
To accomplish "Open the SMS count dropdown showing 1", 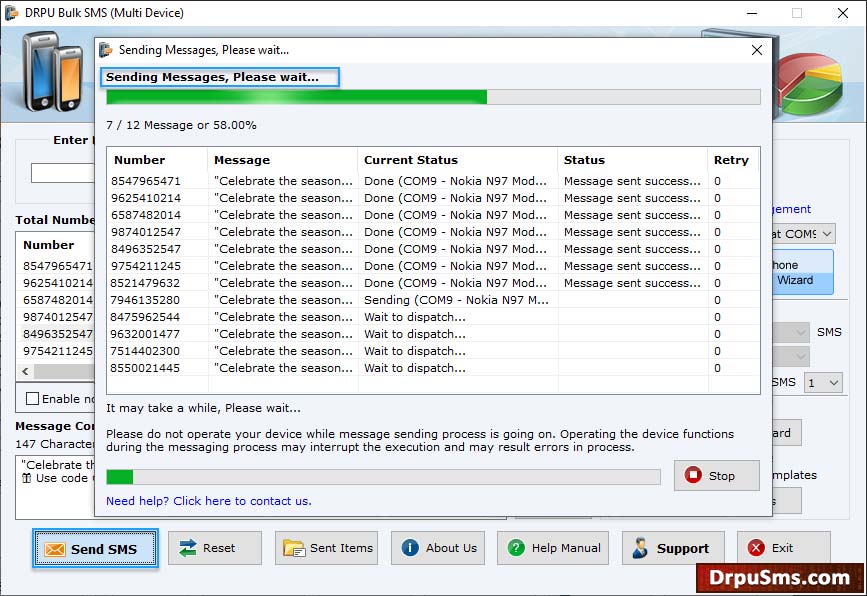I will (x=823, y=383).
